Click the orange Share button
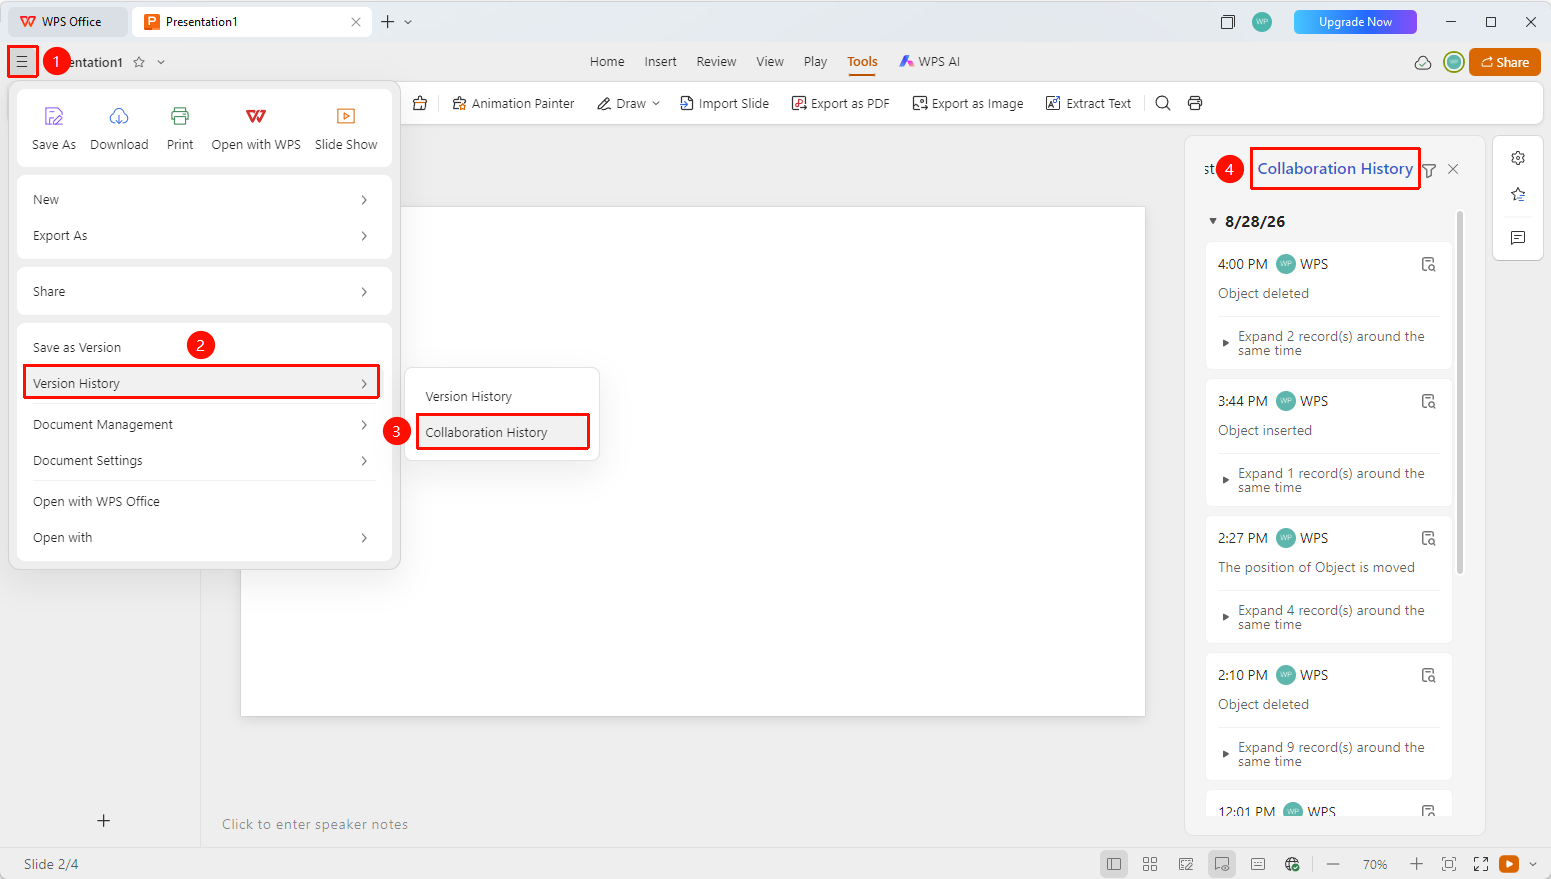Viewport: 1551px width, 879px height. point(1505,62)
